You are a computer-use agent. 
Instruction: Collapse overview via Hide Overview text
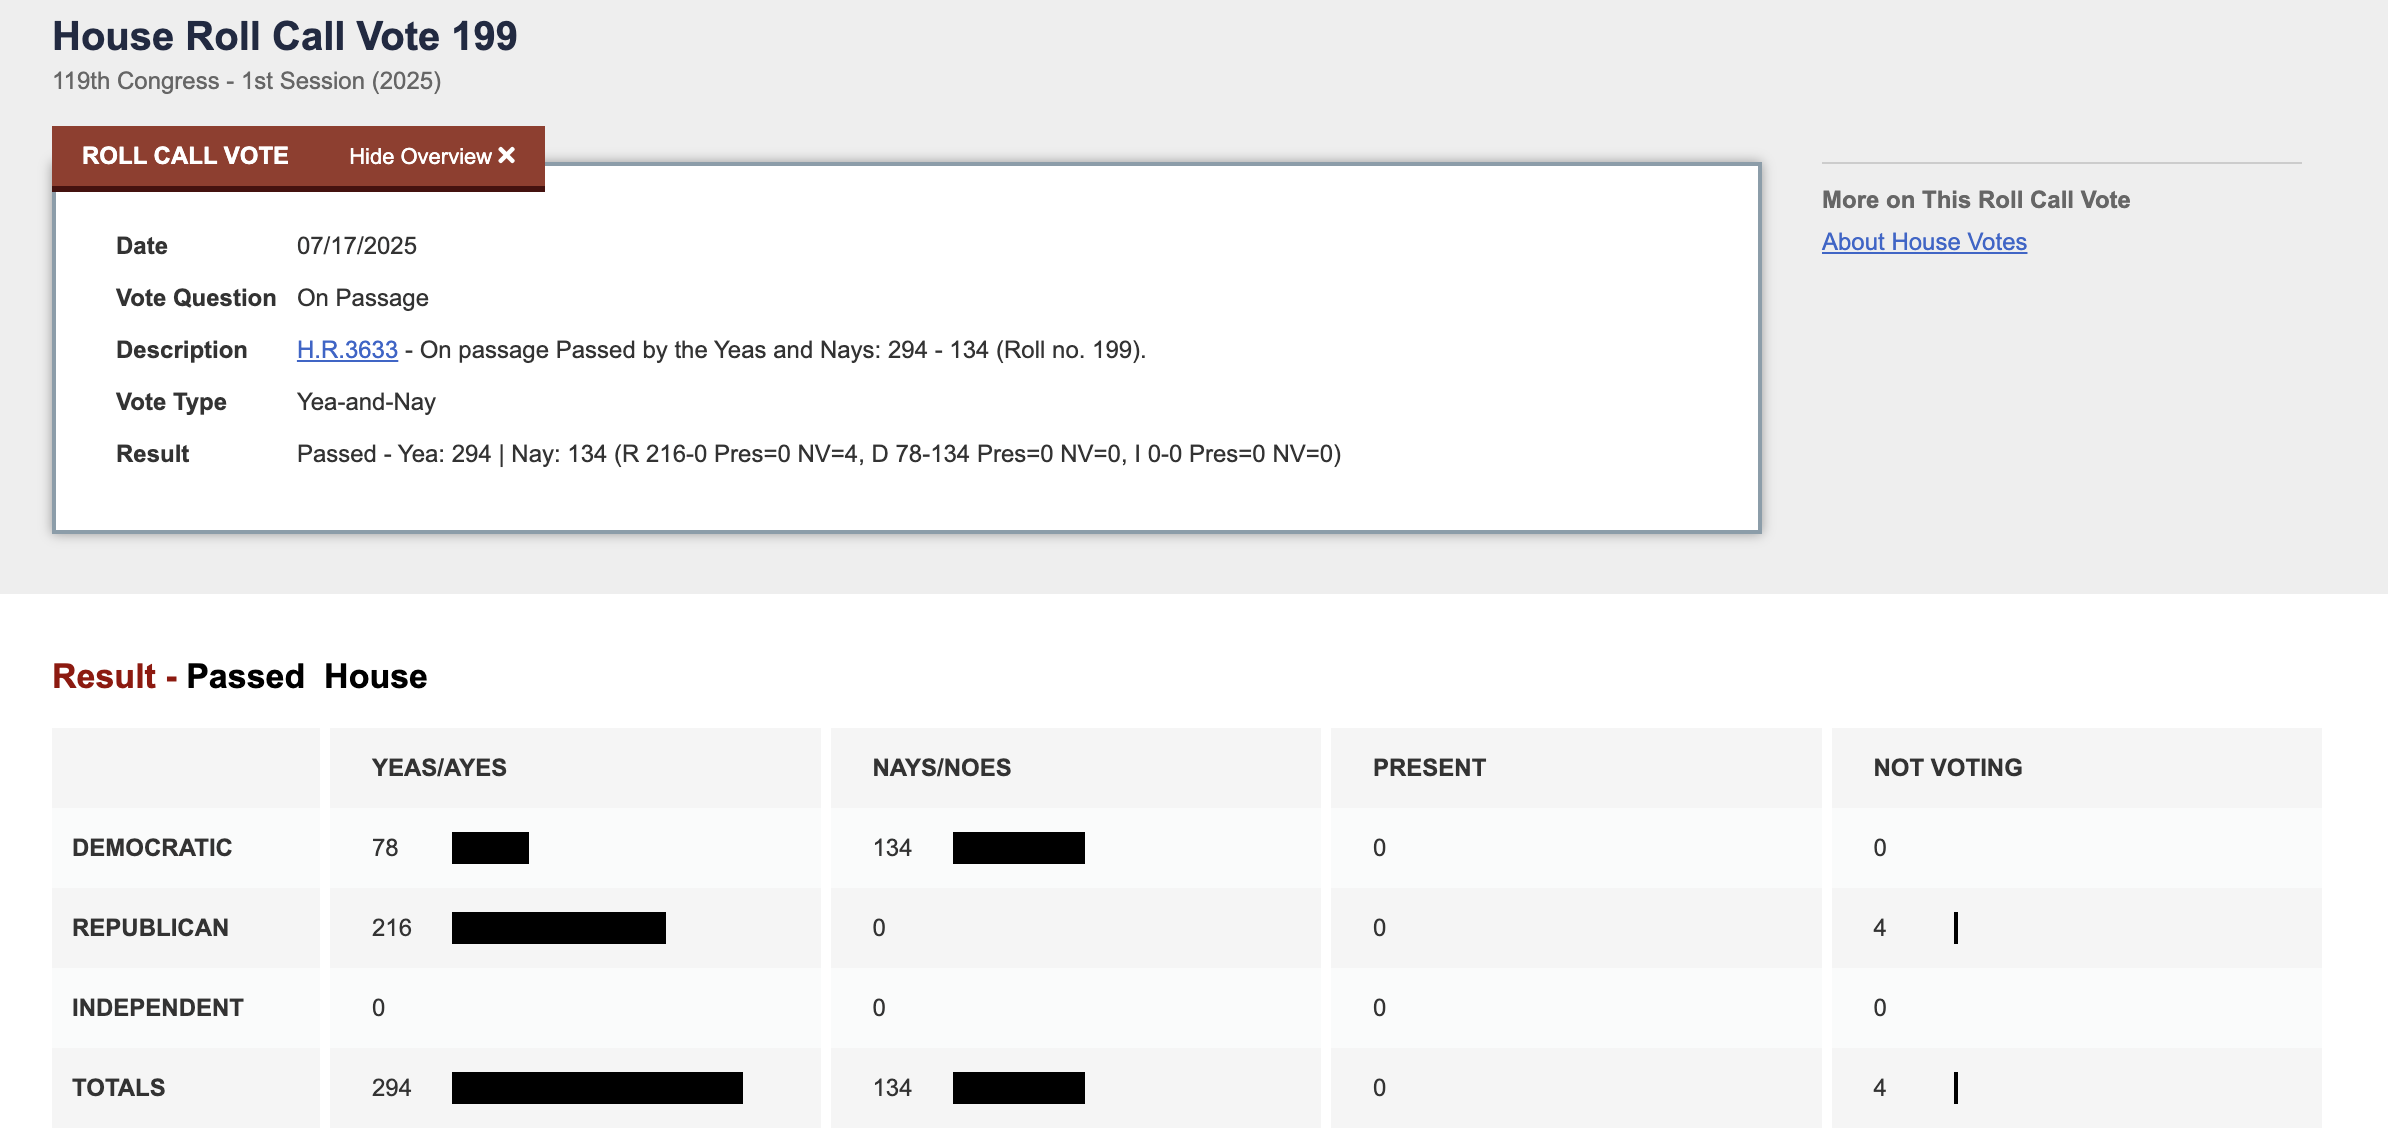(x=420, y=157)
